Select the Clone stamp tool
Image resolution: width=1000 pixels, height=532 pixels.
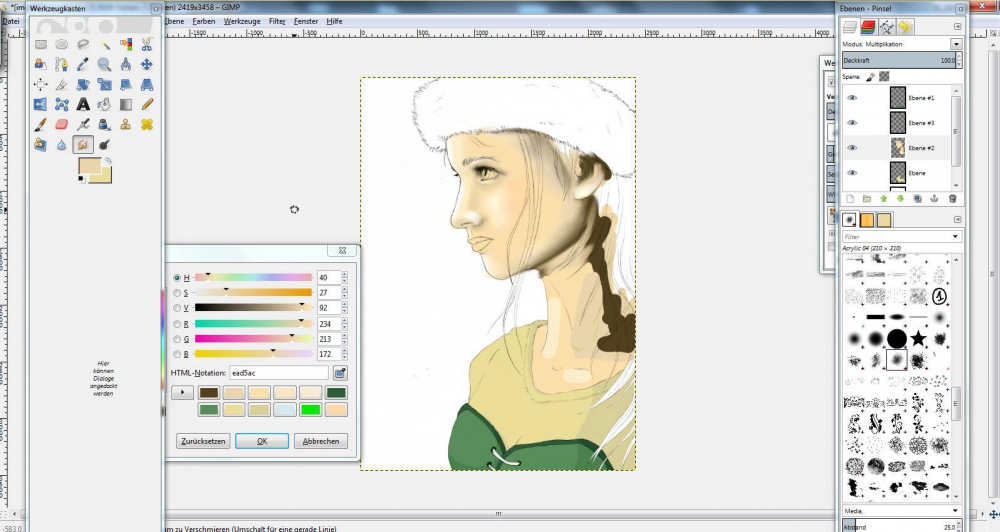tap(126, 124)
